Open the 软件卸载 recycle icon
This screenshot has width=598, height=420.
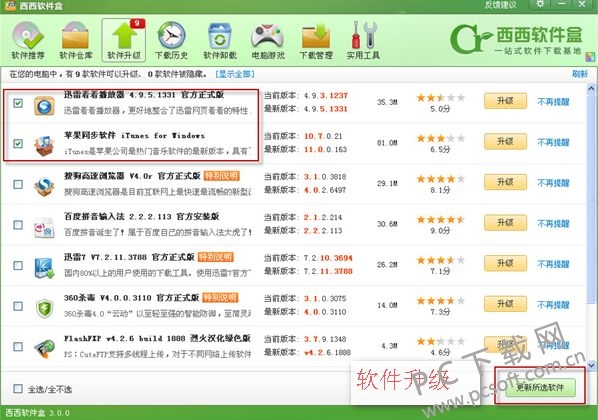(x=220, y=40)
